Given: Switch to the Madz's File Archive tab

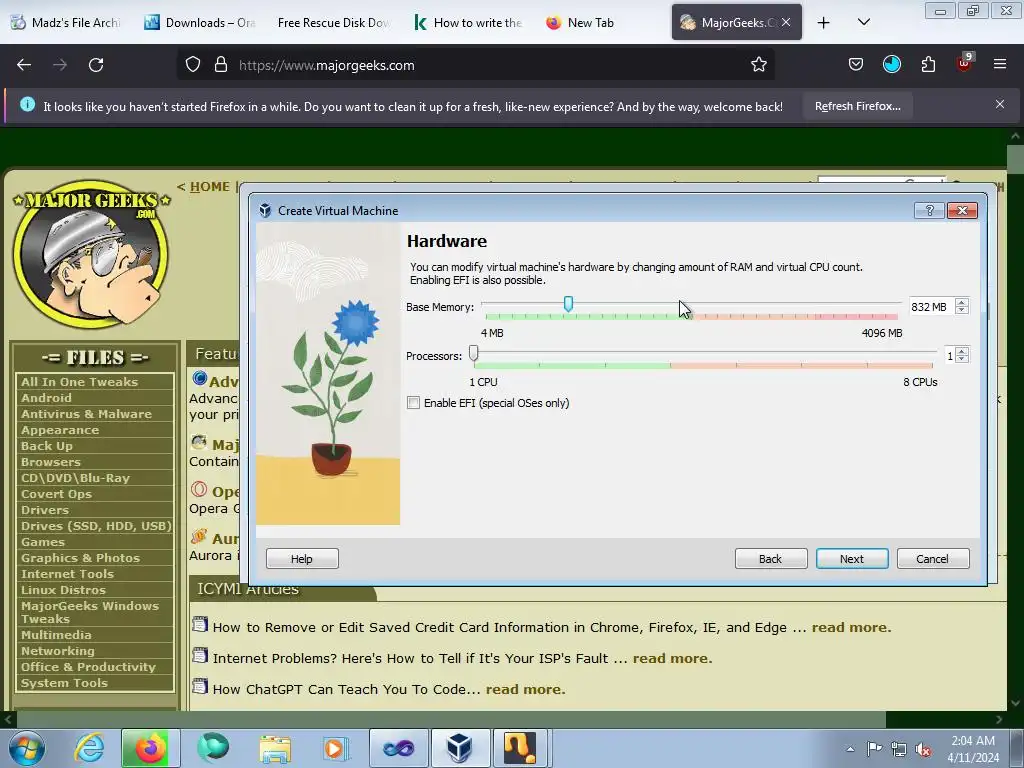Looking at the screenshot, I should tap(67, 23).
